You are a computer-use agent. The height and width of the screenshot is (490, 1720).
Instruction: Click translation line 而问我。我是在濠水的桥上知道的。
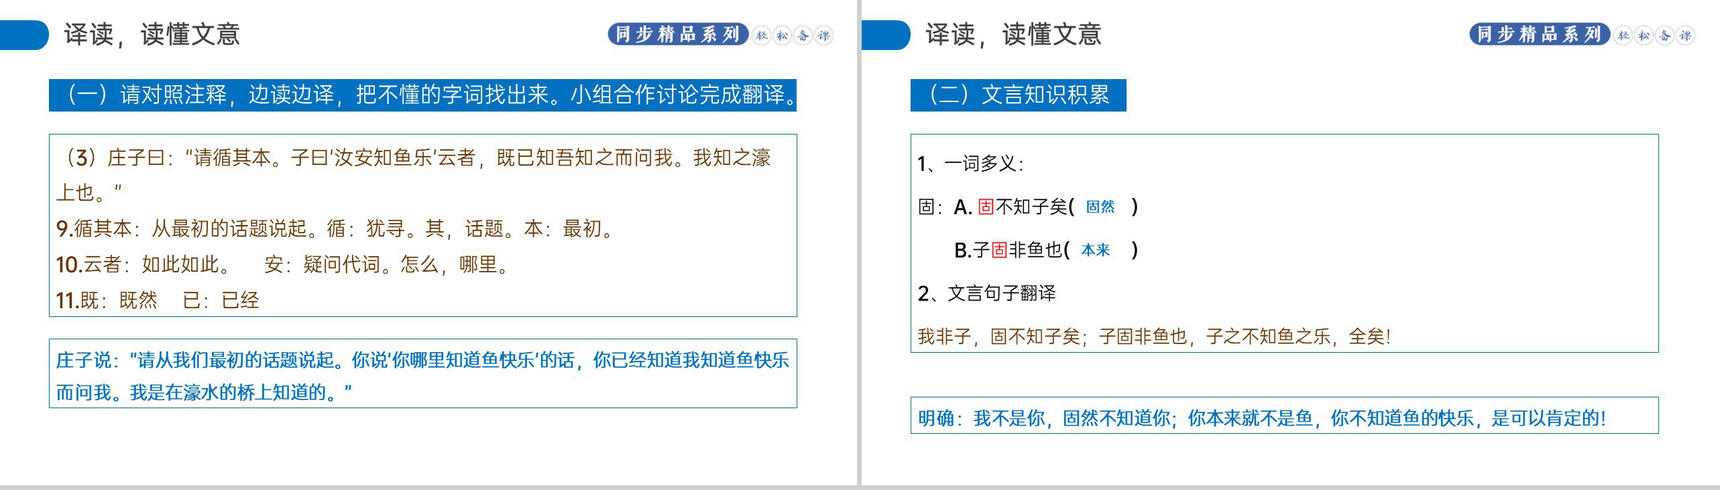click(x=204, y=392)
